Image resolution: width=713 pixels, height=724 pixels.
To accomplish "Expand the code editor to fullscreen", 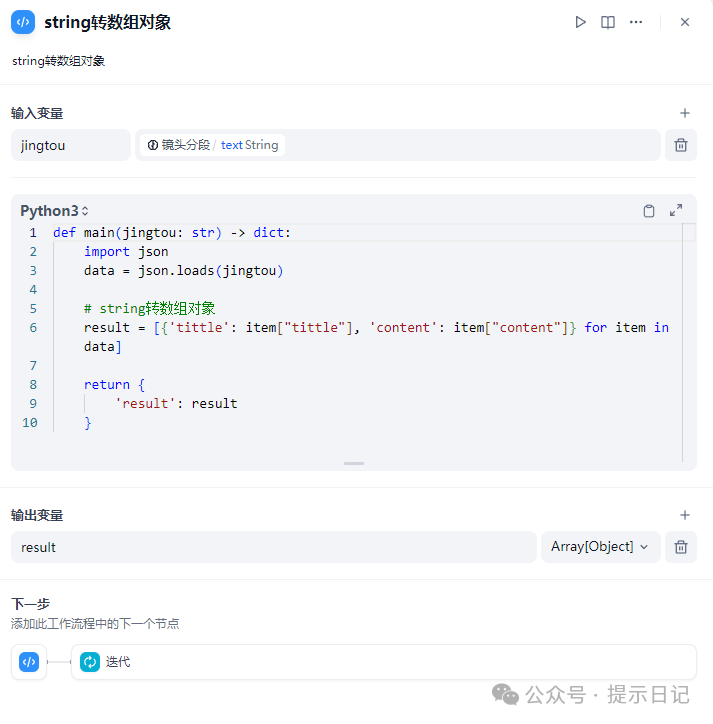I will tap(676, 211).
